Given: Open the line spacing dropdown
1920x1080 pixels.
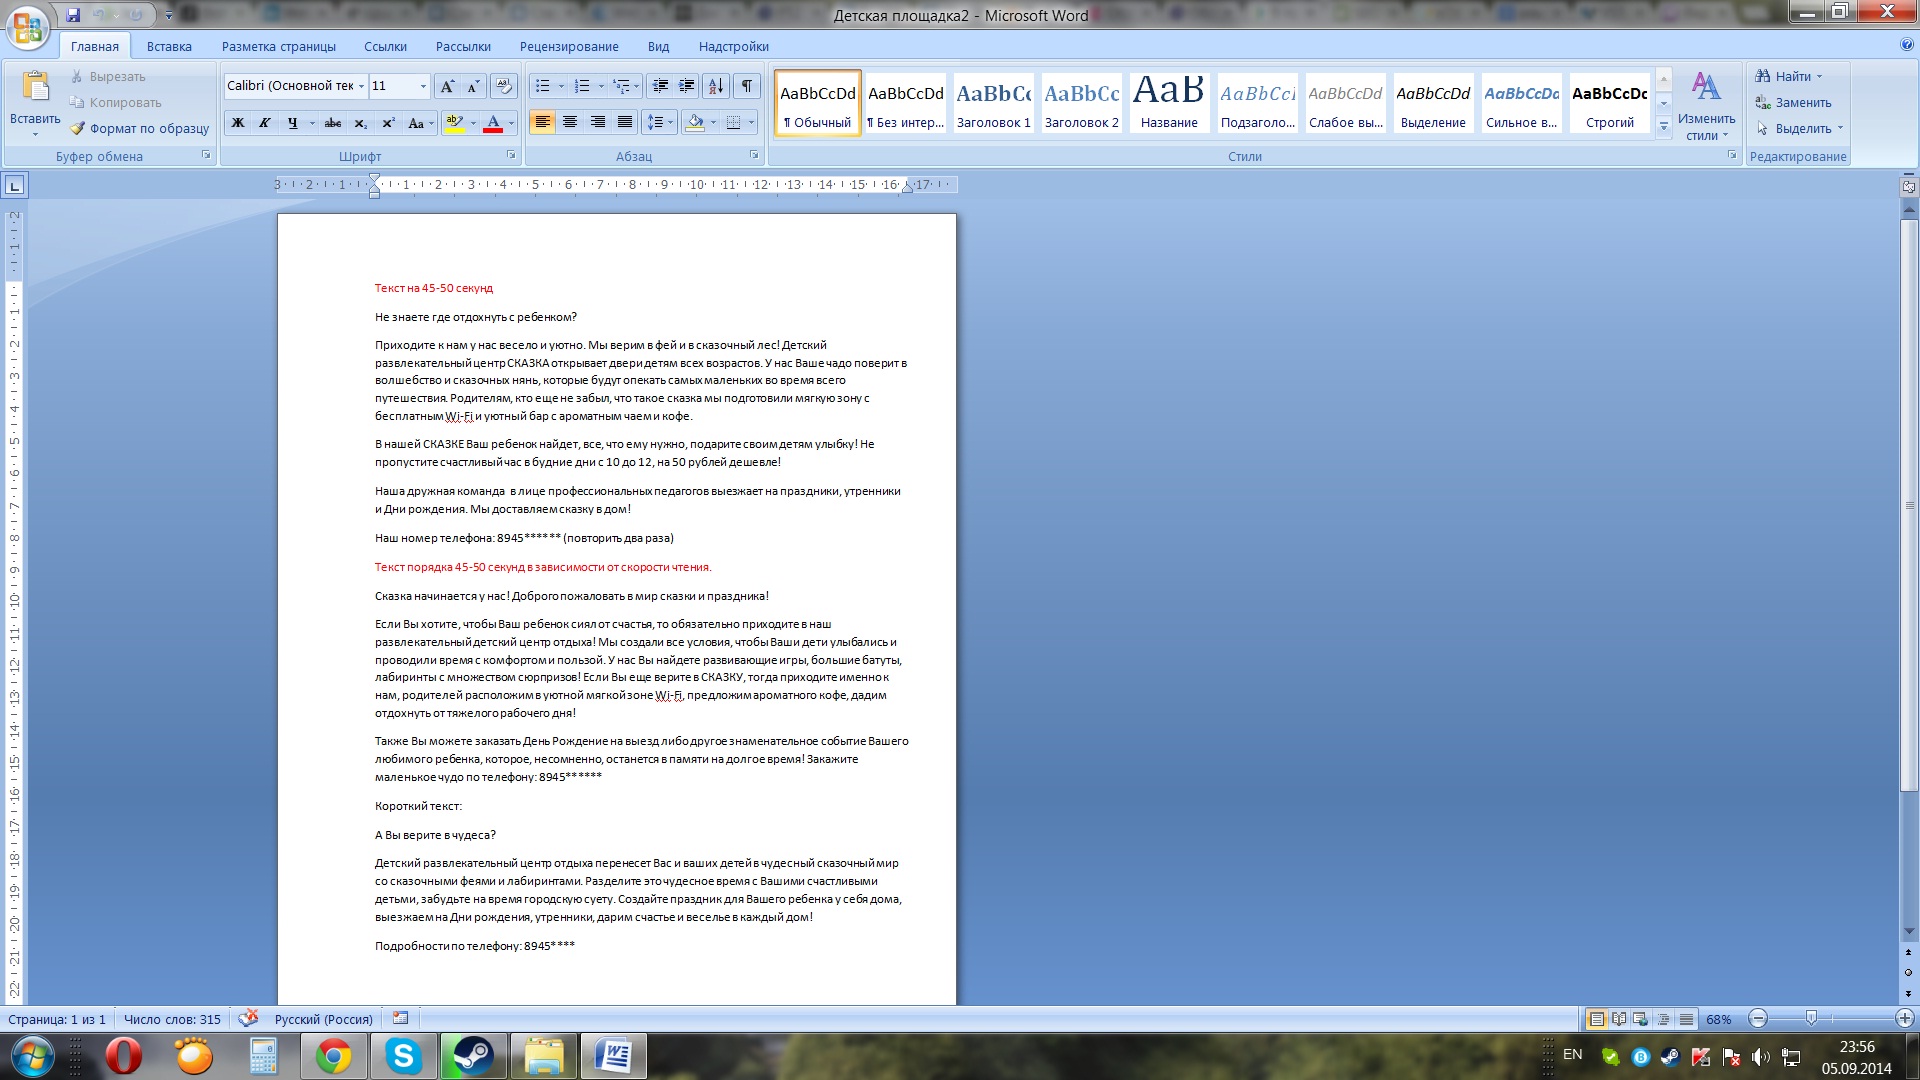Looking at the screenshot, I should (670, 122).
